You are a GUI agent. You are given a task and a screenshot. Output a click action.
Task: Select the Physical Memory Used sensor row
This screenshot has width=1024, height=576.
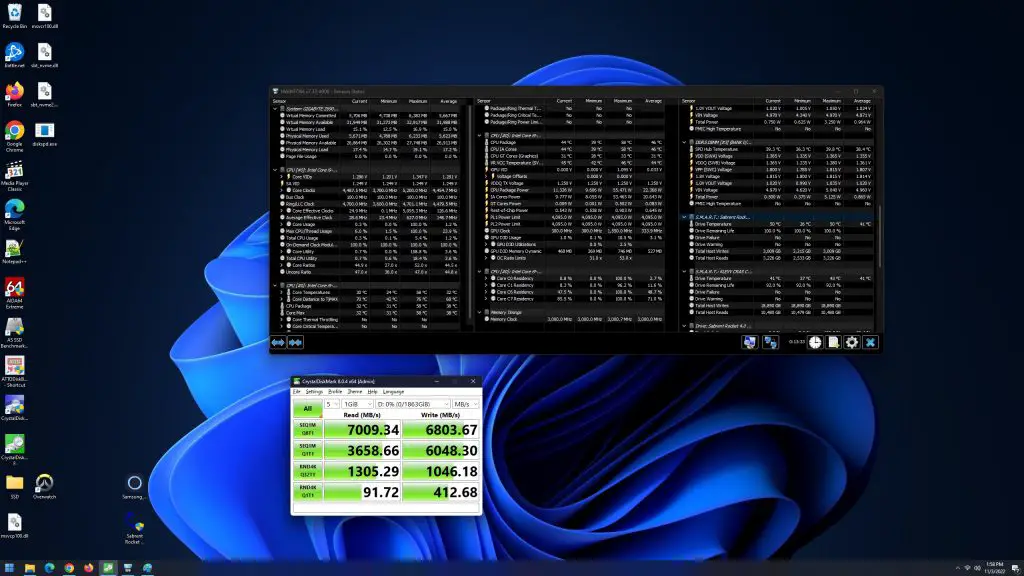pos(369,136)
